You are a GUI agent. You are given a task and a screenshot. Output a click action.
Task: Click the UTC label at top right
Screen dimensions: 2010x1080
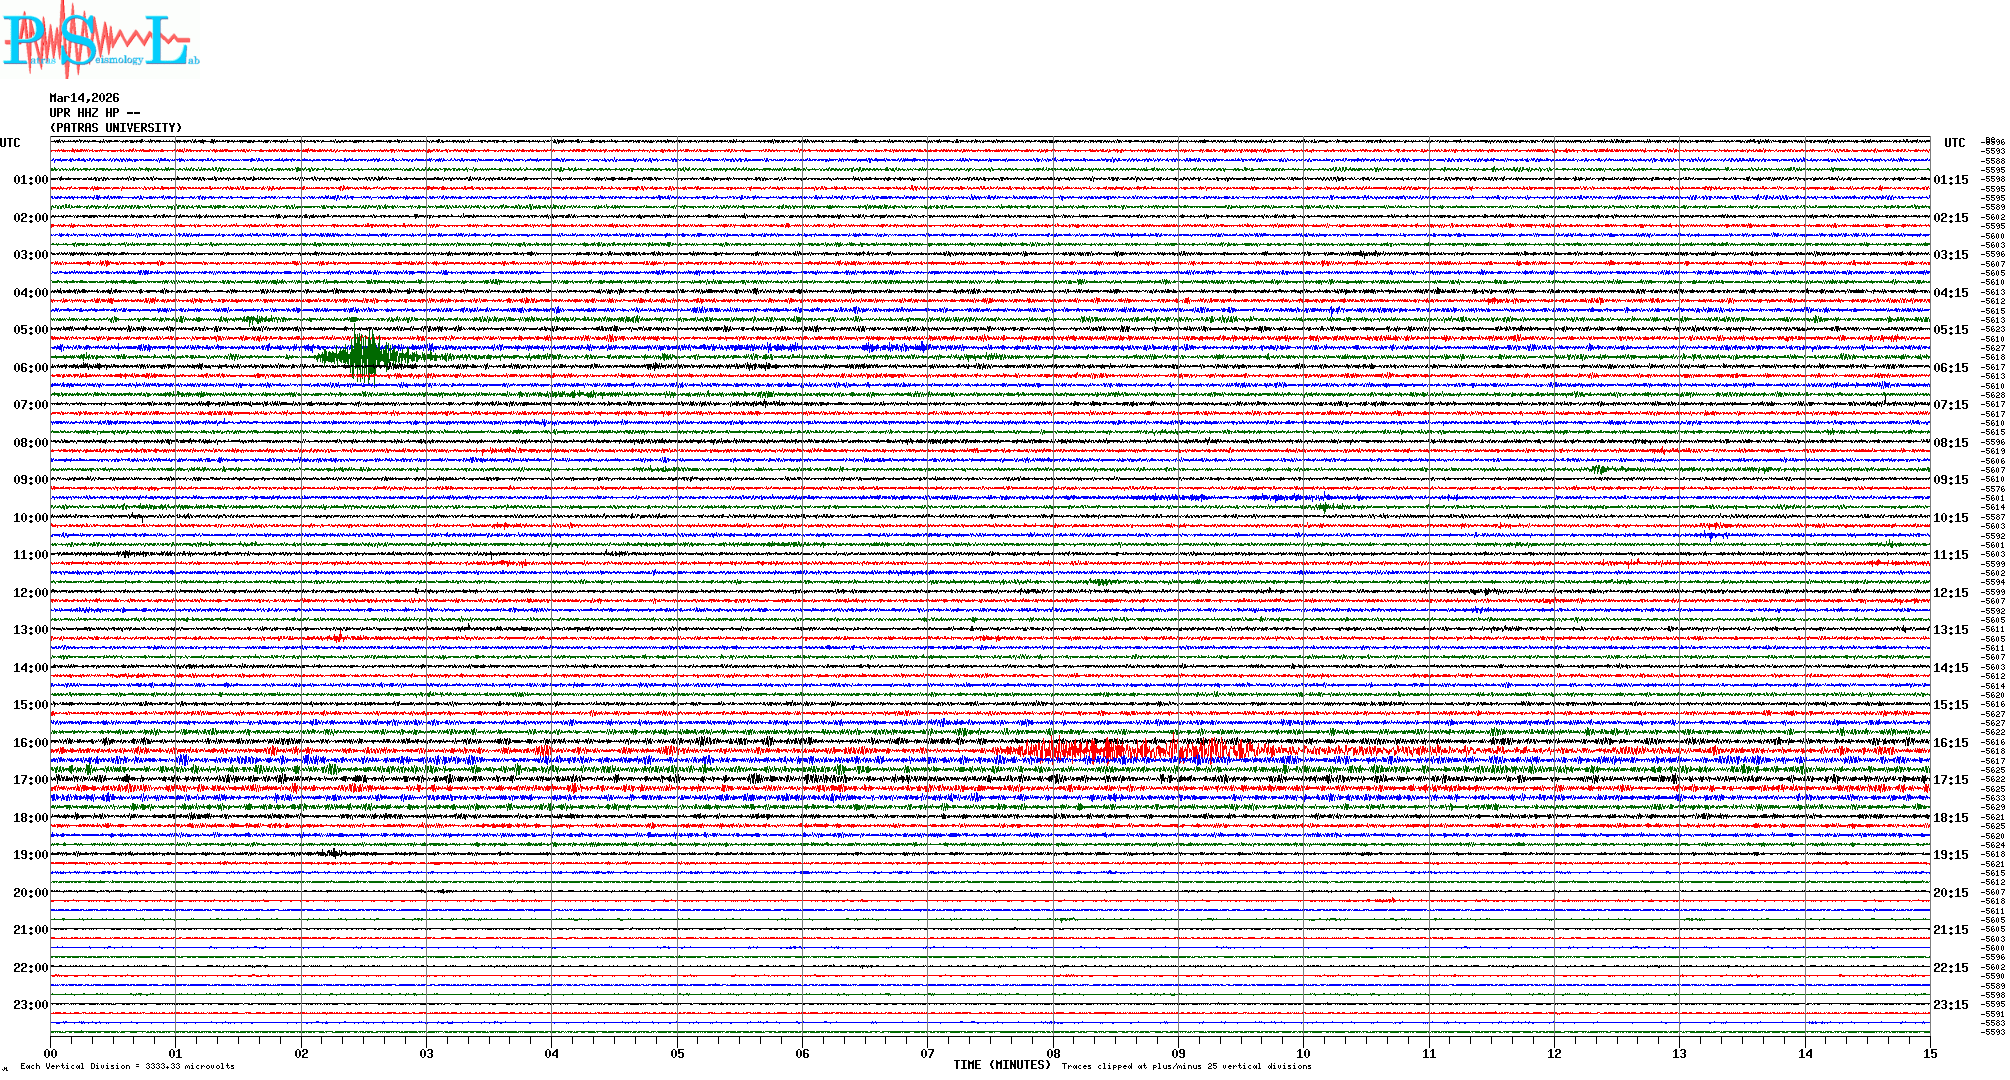coord(1954,143)
